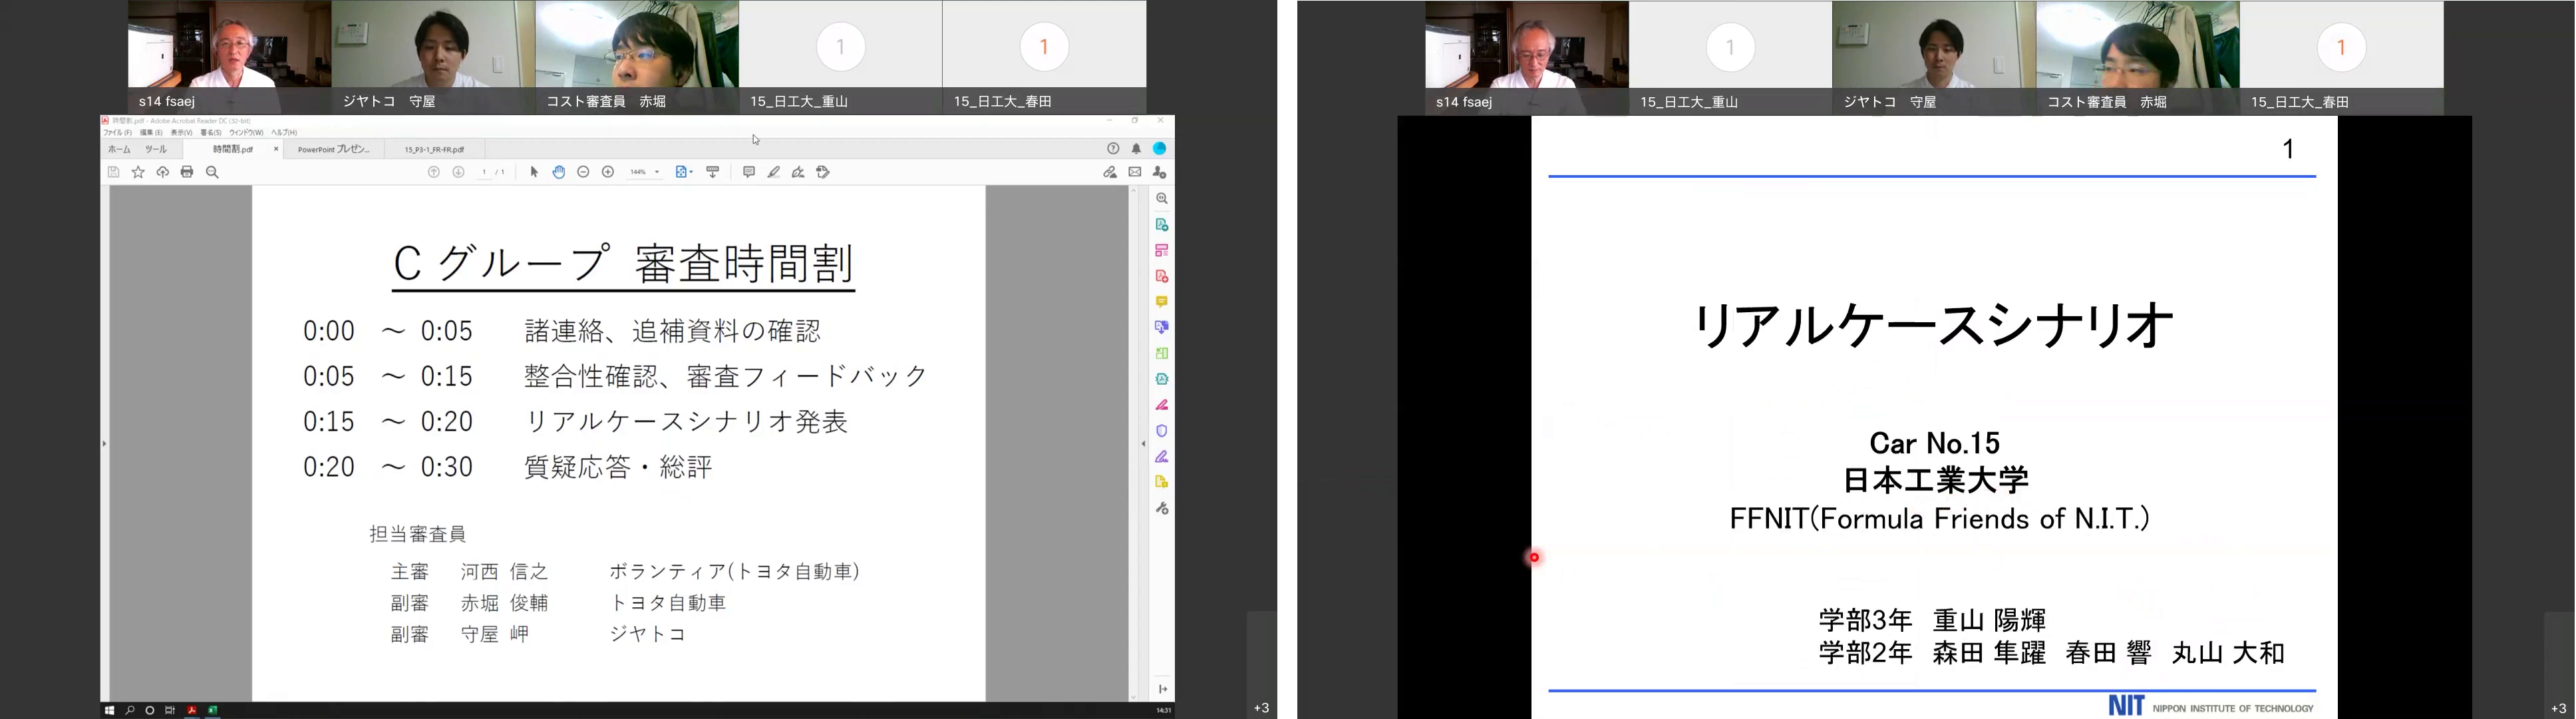The width and height of the screenshot is (2576, 719).
Task: Click the notifications bell icon
Action: click(x=1136, y=148)
